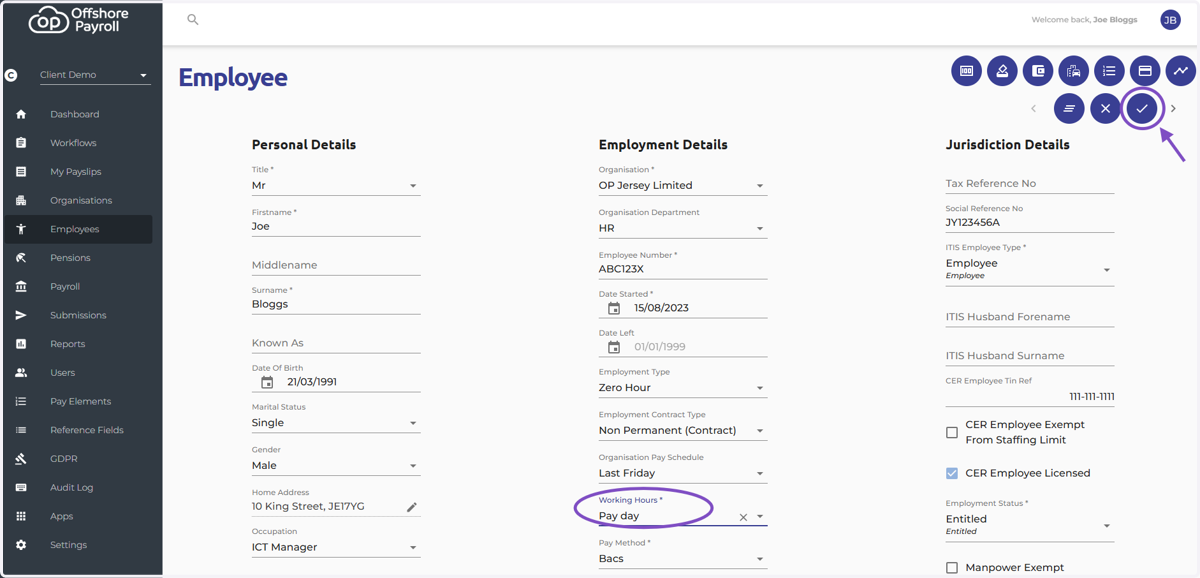Expand the Organisation Department dropdown
Image resolution: width=1200 pixels, height=578 pixels.
tap(682, 228)
